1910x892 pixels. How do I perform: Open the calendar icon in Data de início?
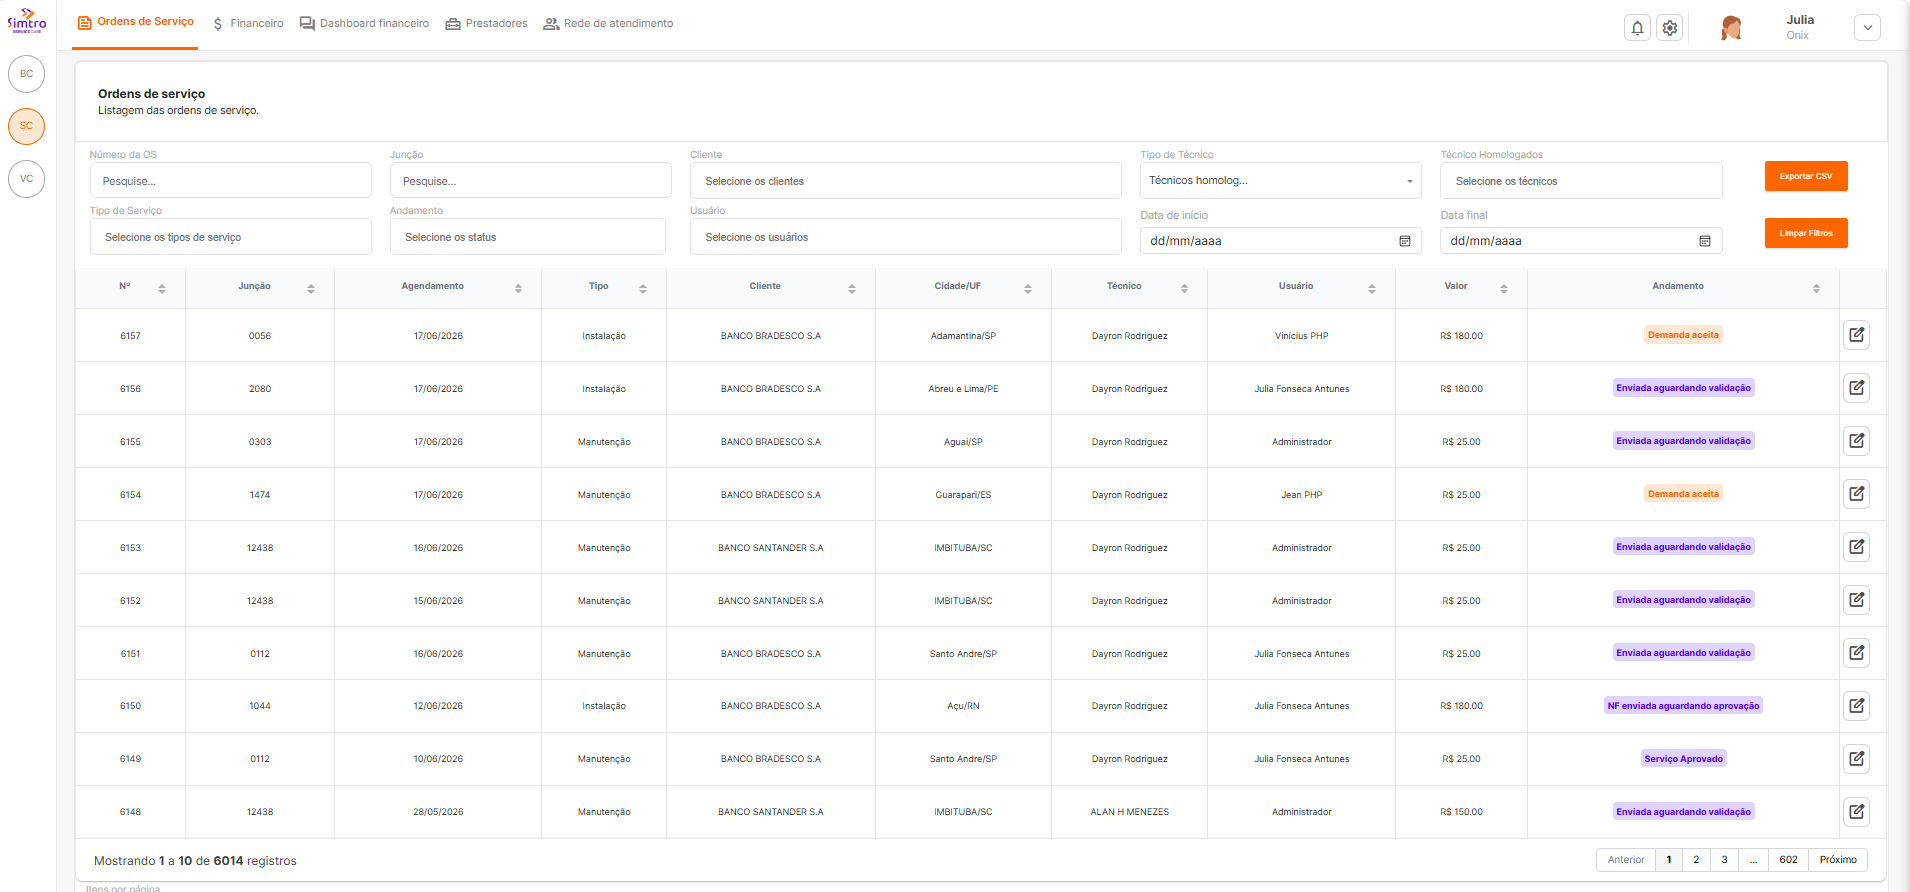(1404, 241)
